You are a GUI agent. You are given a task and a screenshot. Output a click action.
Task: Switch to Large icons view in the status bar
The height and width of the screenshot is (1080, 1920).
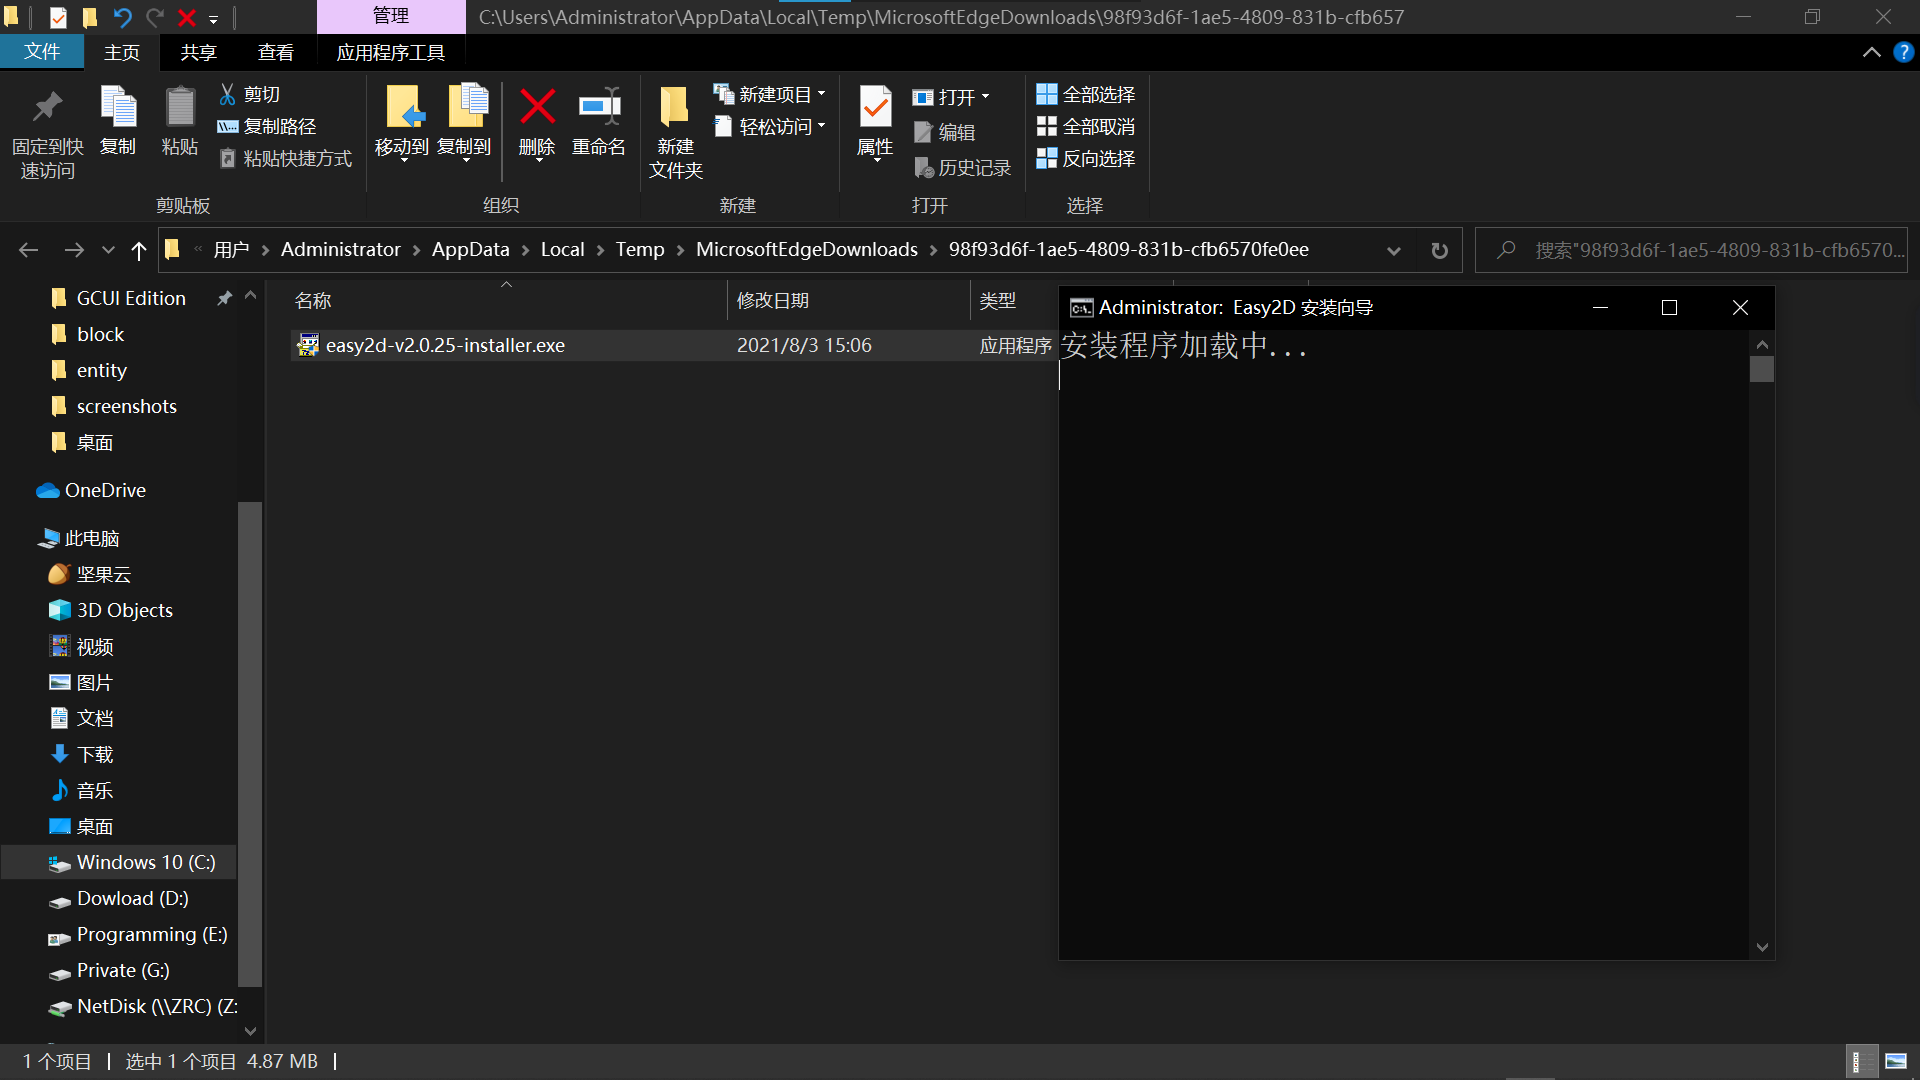click(x=1896, y=1061)
